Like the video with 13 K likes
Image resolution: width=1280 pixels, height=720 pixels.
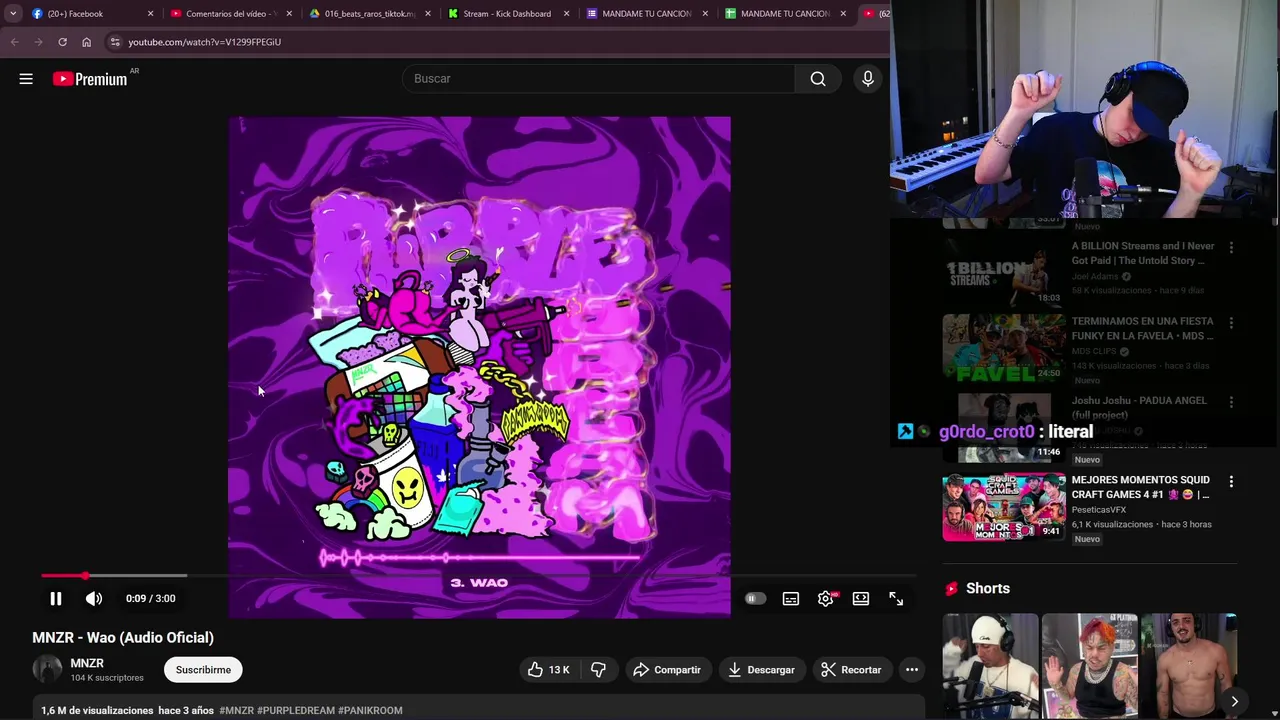pyautogui.click(x=548, y=670)
